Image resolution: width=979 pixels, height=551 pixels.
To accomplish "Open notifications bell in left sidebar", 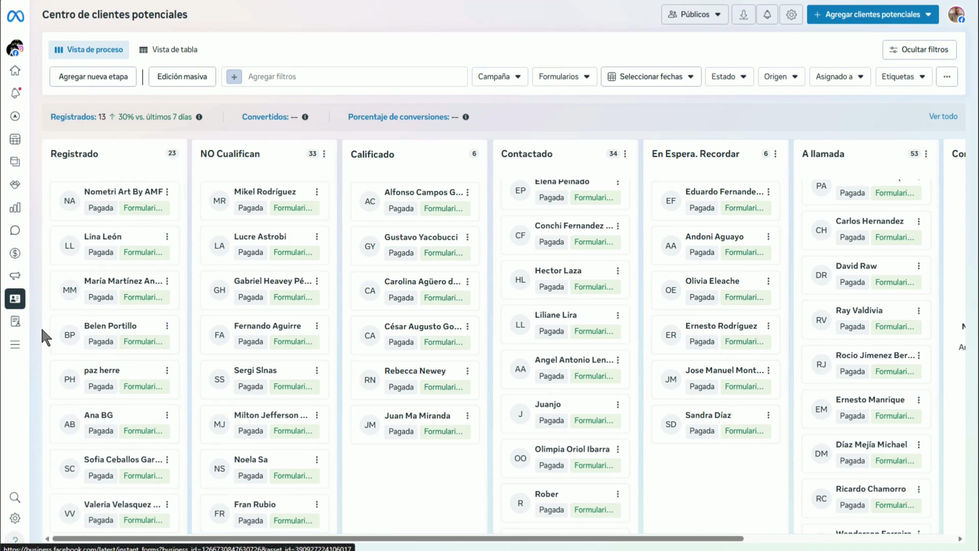I will 15,93.
